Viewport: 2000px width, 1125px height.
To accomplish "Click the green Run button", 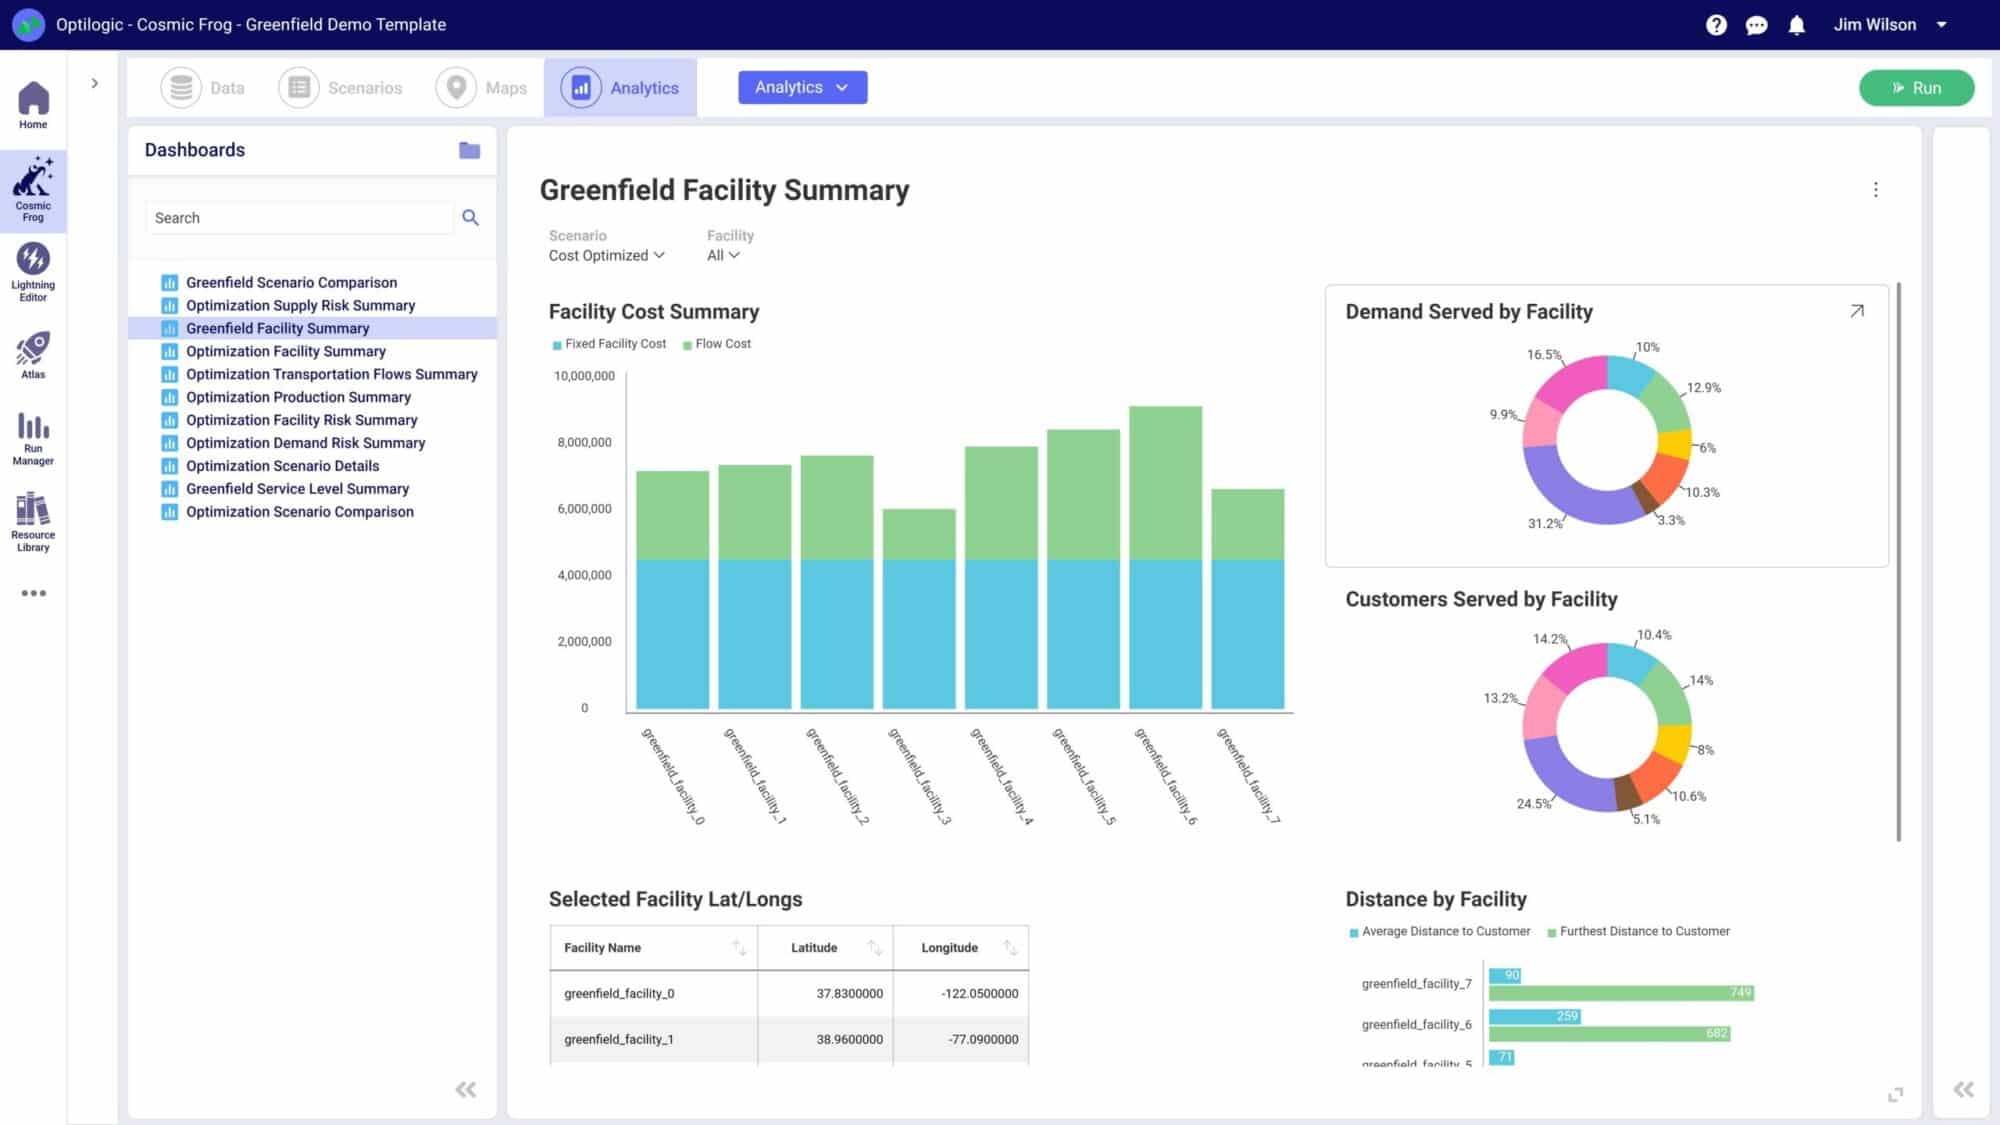I will 1916,88.
